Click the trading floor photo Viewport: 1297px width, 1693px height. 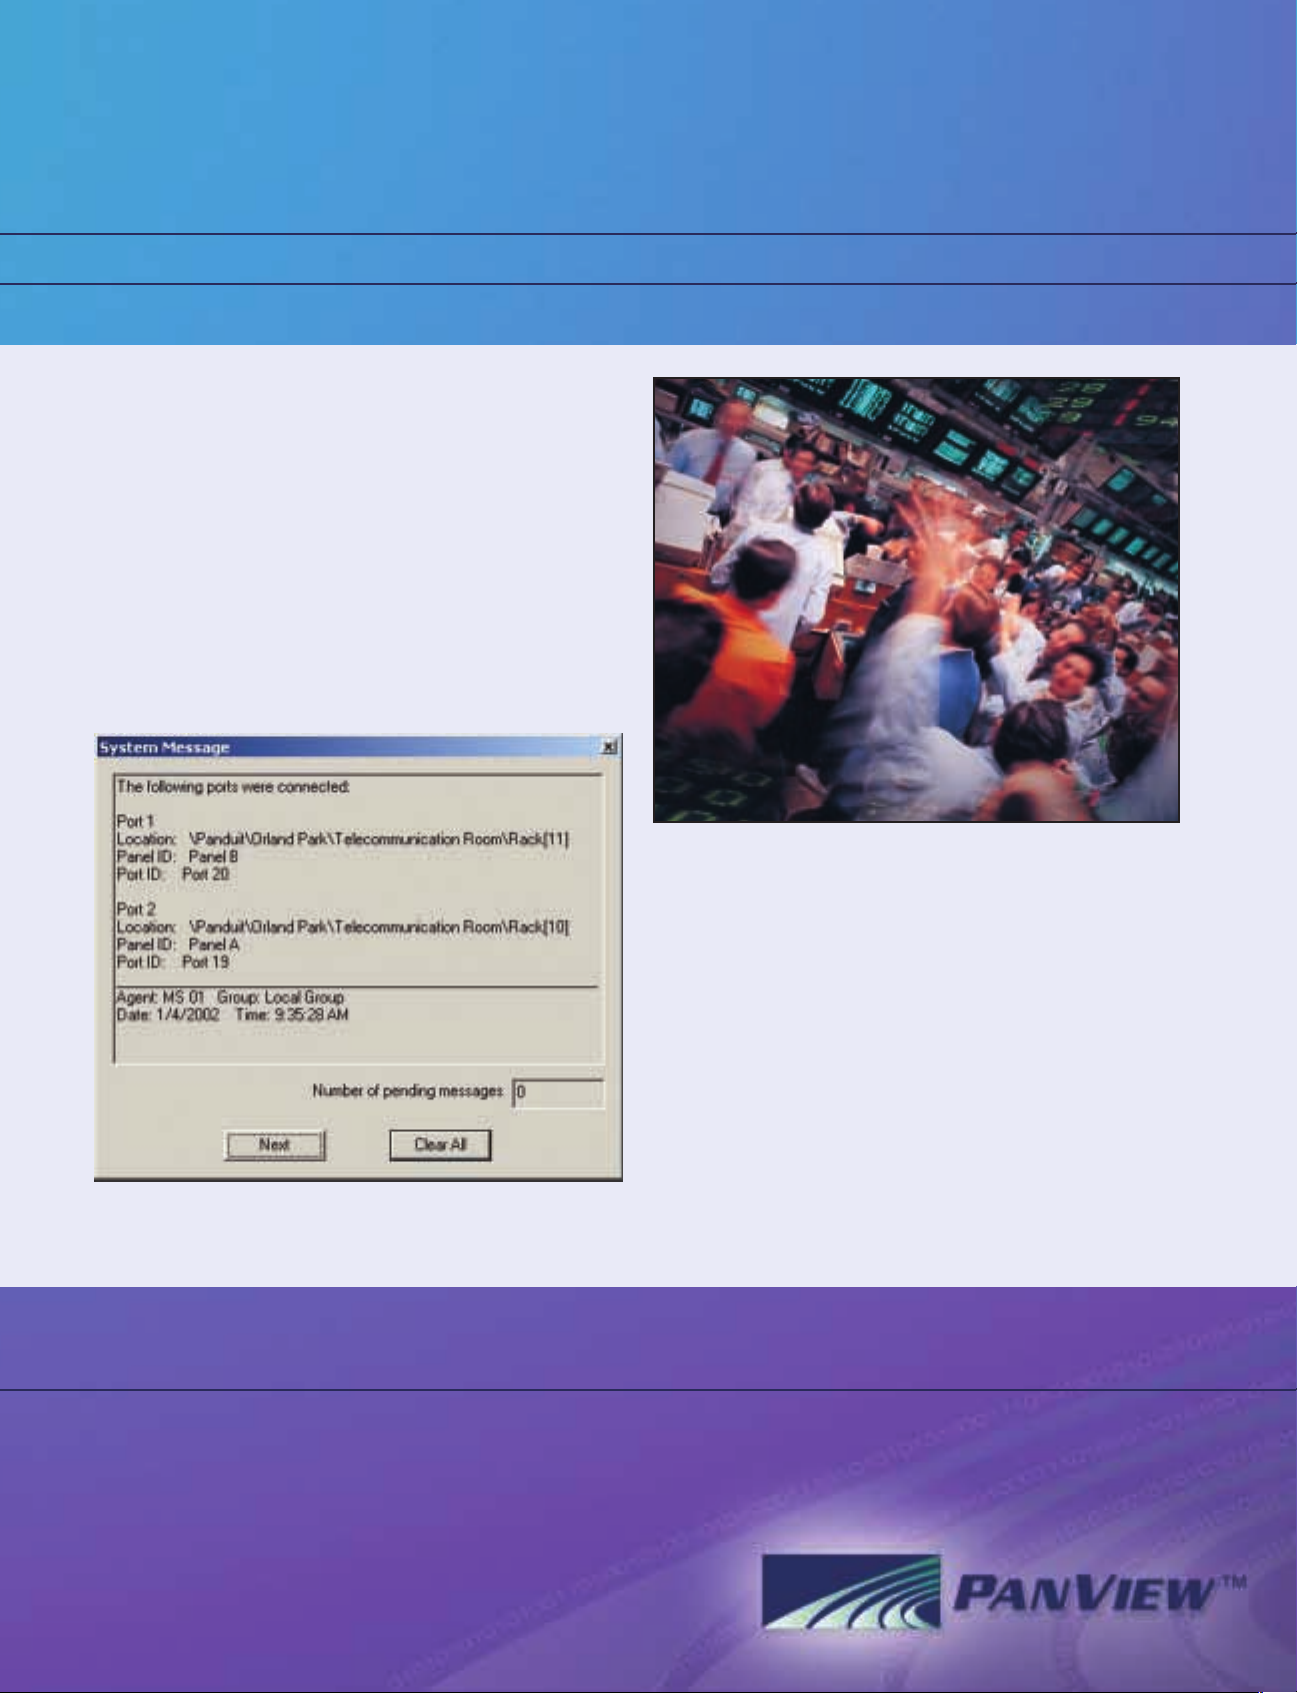(916, 600)
